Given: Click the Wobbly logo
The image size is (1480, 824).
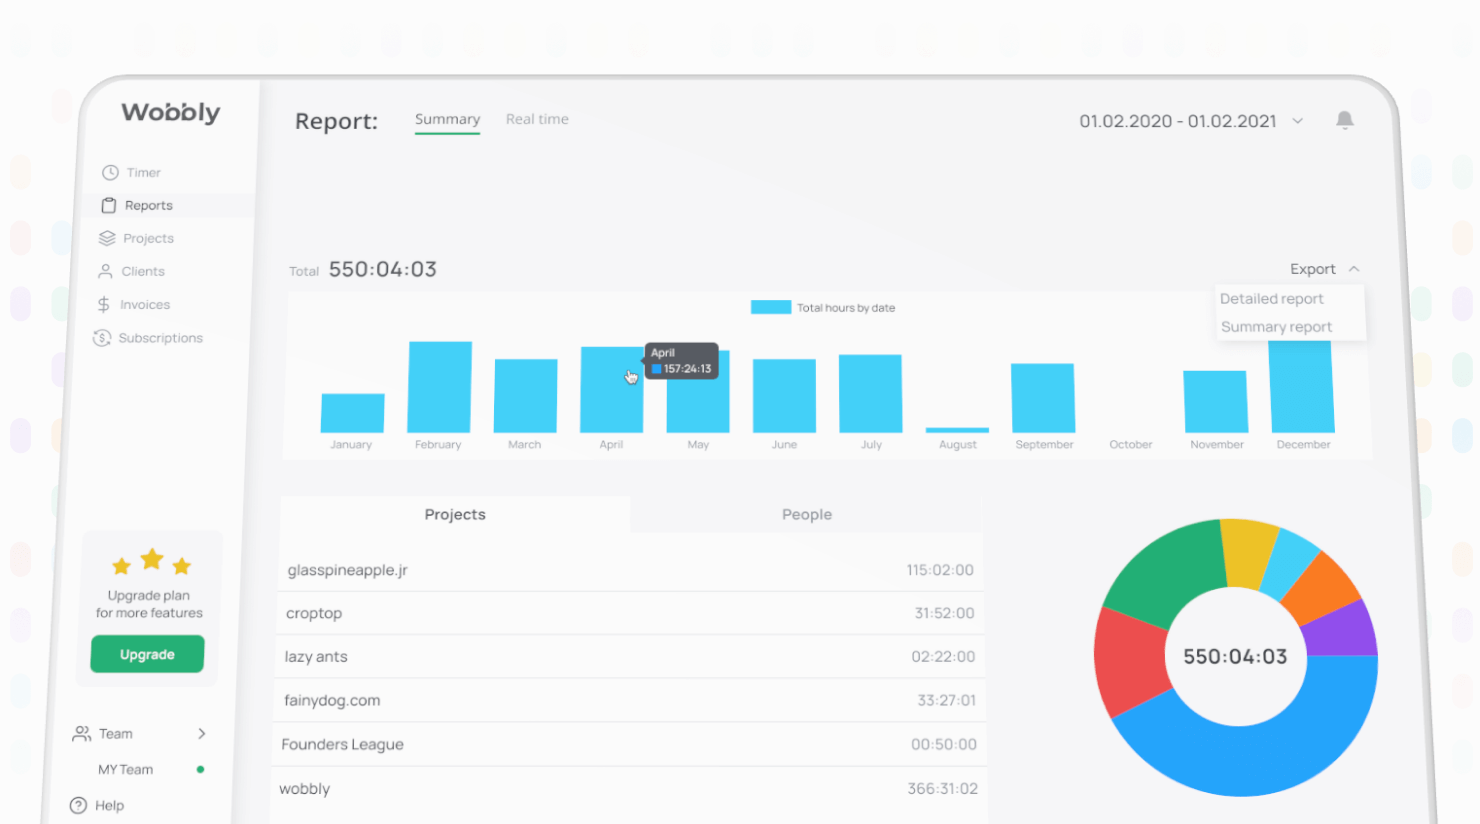Looking at the screenshot, I should pyautogui.click(x=171, y=112).
